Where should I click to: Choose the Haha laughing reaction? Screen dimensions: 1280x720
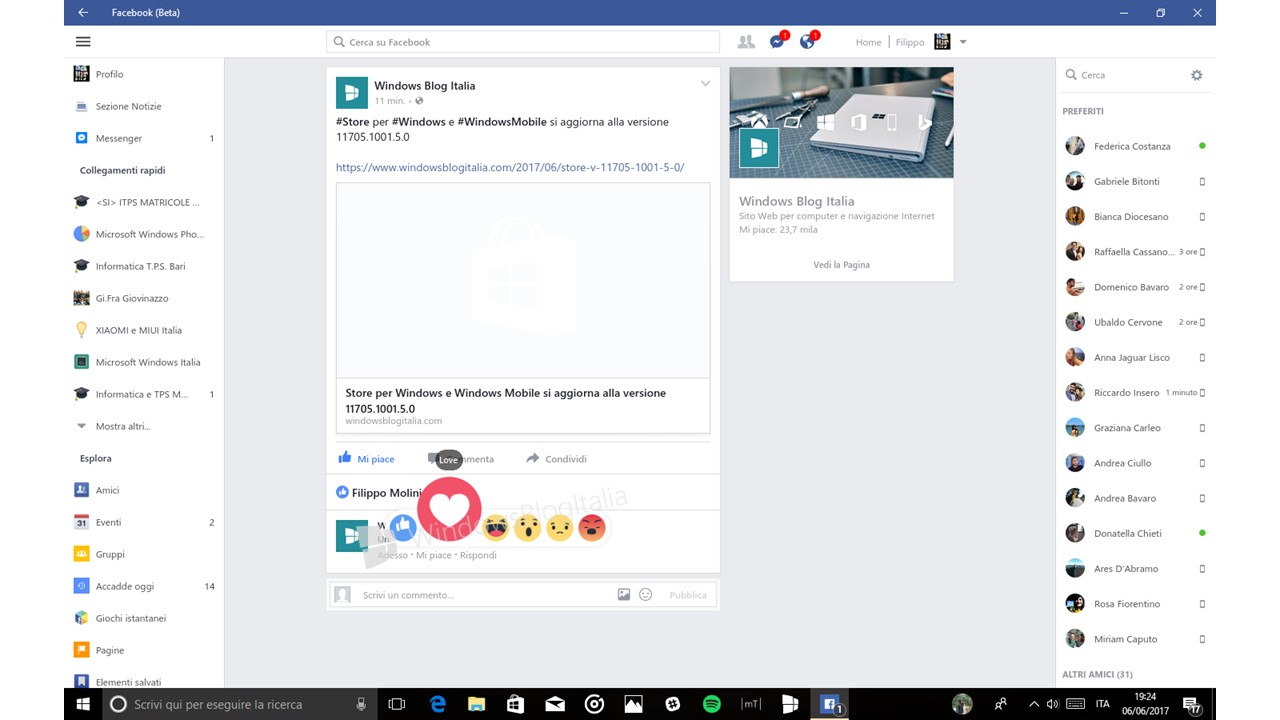click(x=495, y=527)
